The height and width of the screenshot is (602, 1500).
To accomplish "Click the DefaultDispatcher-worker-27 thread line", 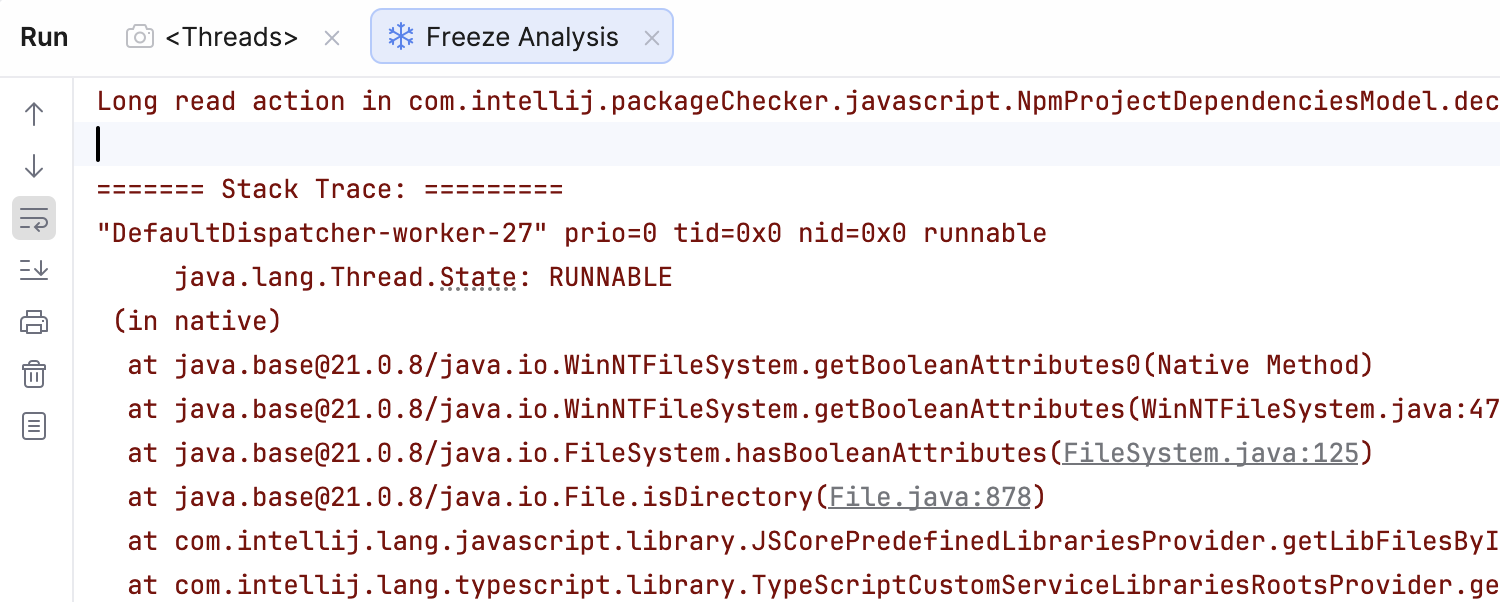I will (570, 233).
